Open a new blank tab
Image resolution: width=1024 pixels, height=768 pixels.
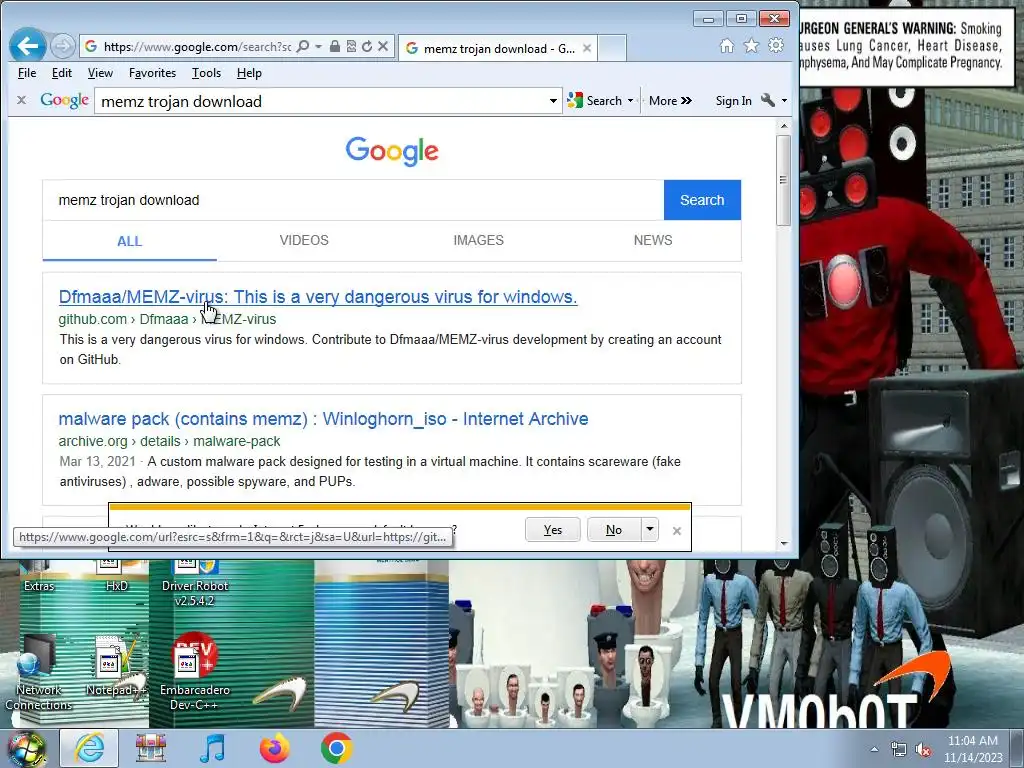pos(612,48)
